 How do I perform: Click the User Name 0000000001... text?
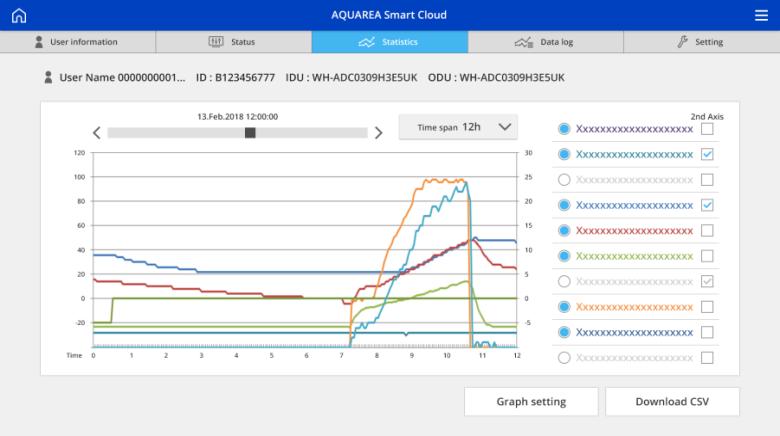122,78
